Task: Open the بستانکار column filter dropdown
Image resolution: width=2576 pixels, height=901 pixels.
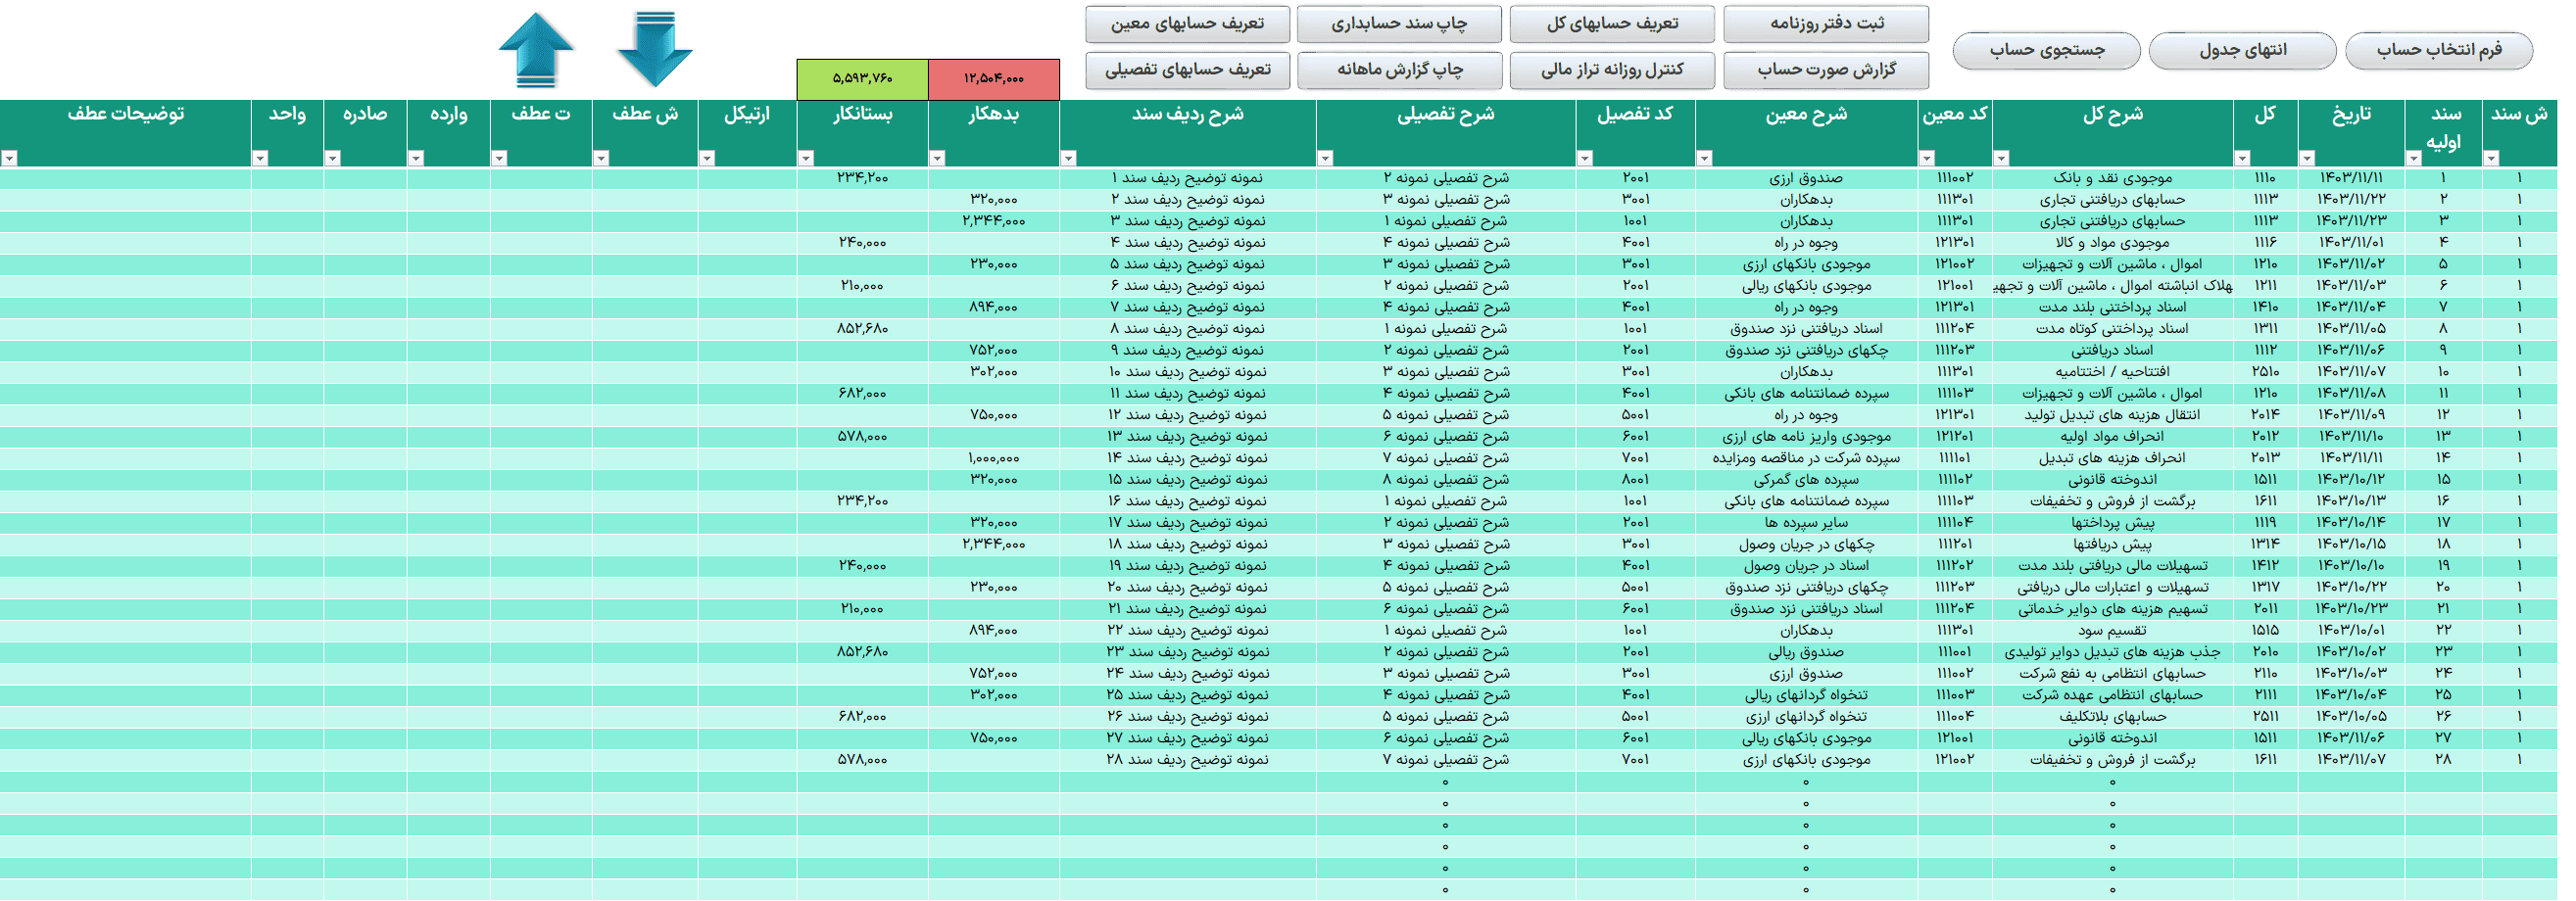Action: click(x=806, y=158)
